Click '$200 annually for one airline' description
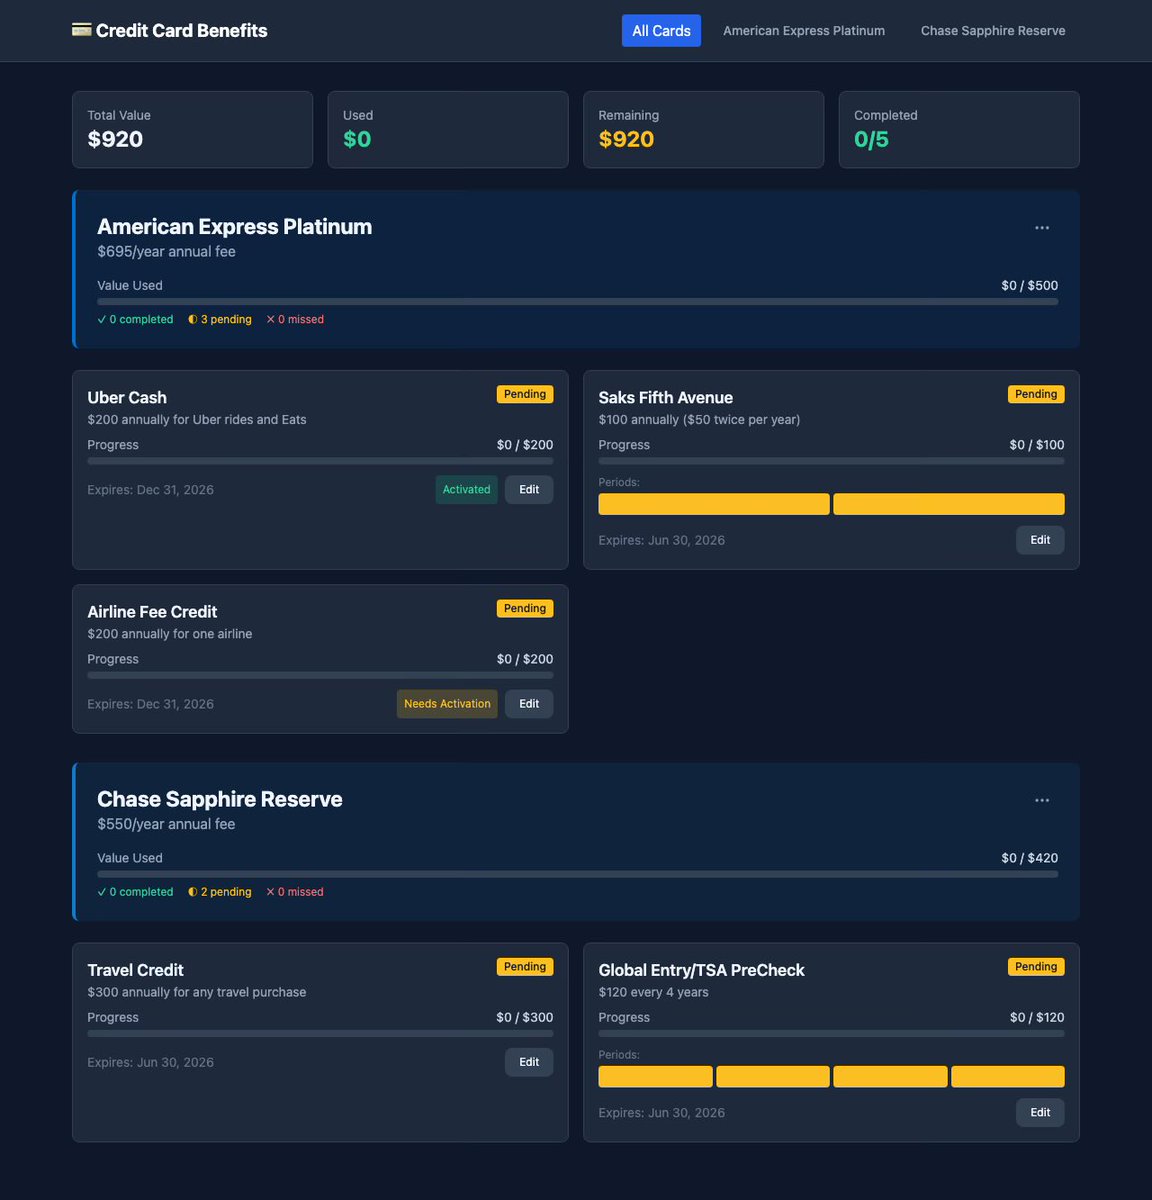1152x1200 pixels. (170, 634)
